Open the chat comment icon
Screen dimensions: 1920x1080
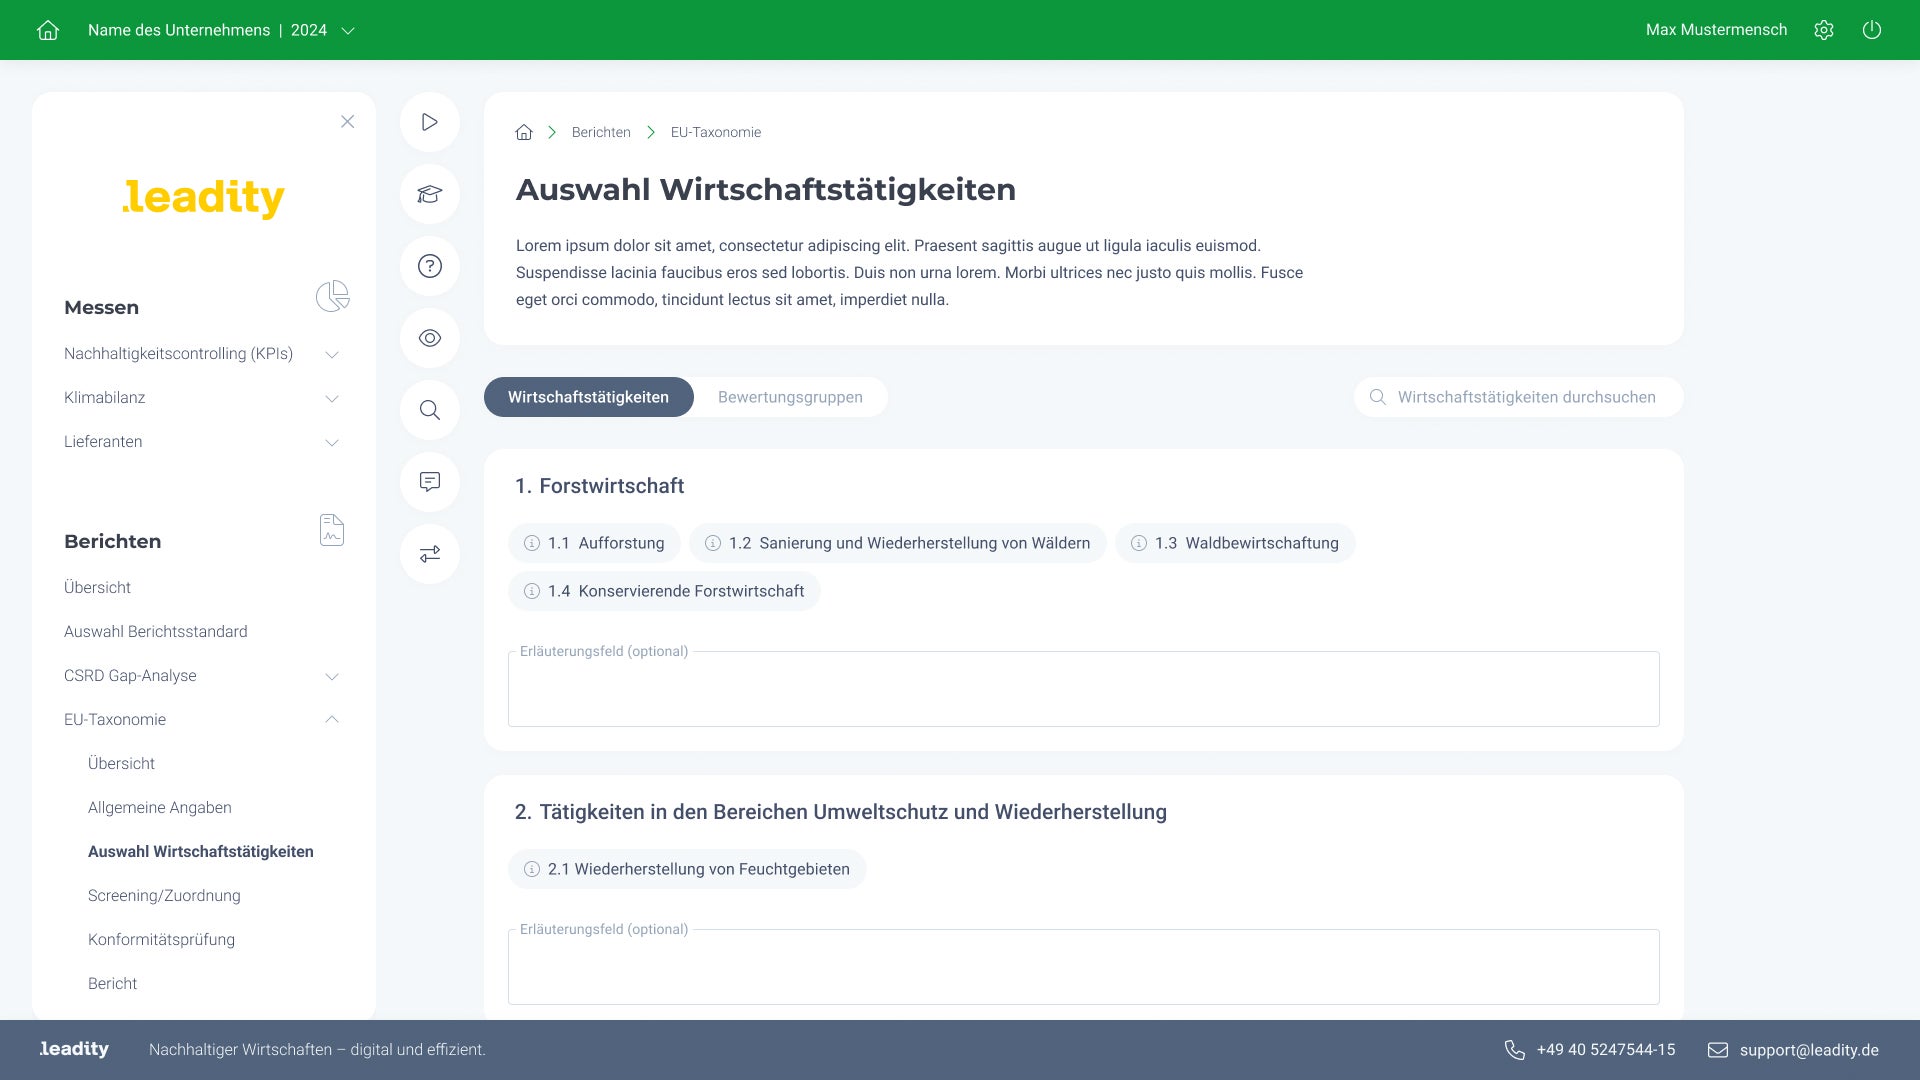(x=430, y=482)
